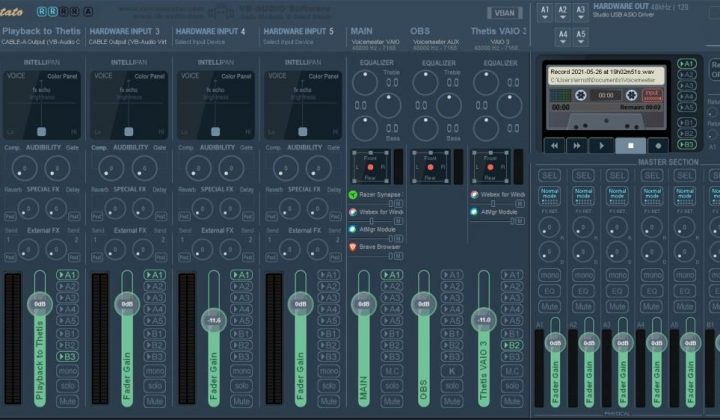The height and width of the screenshot is (420, 720).
Task: Click the Razer Synapse app icon
Action: (x=353, y=195)
